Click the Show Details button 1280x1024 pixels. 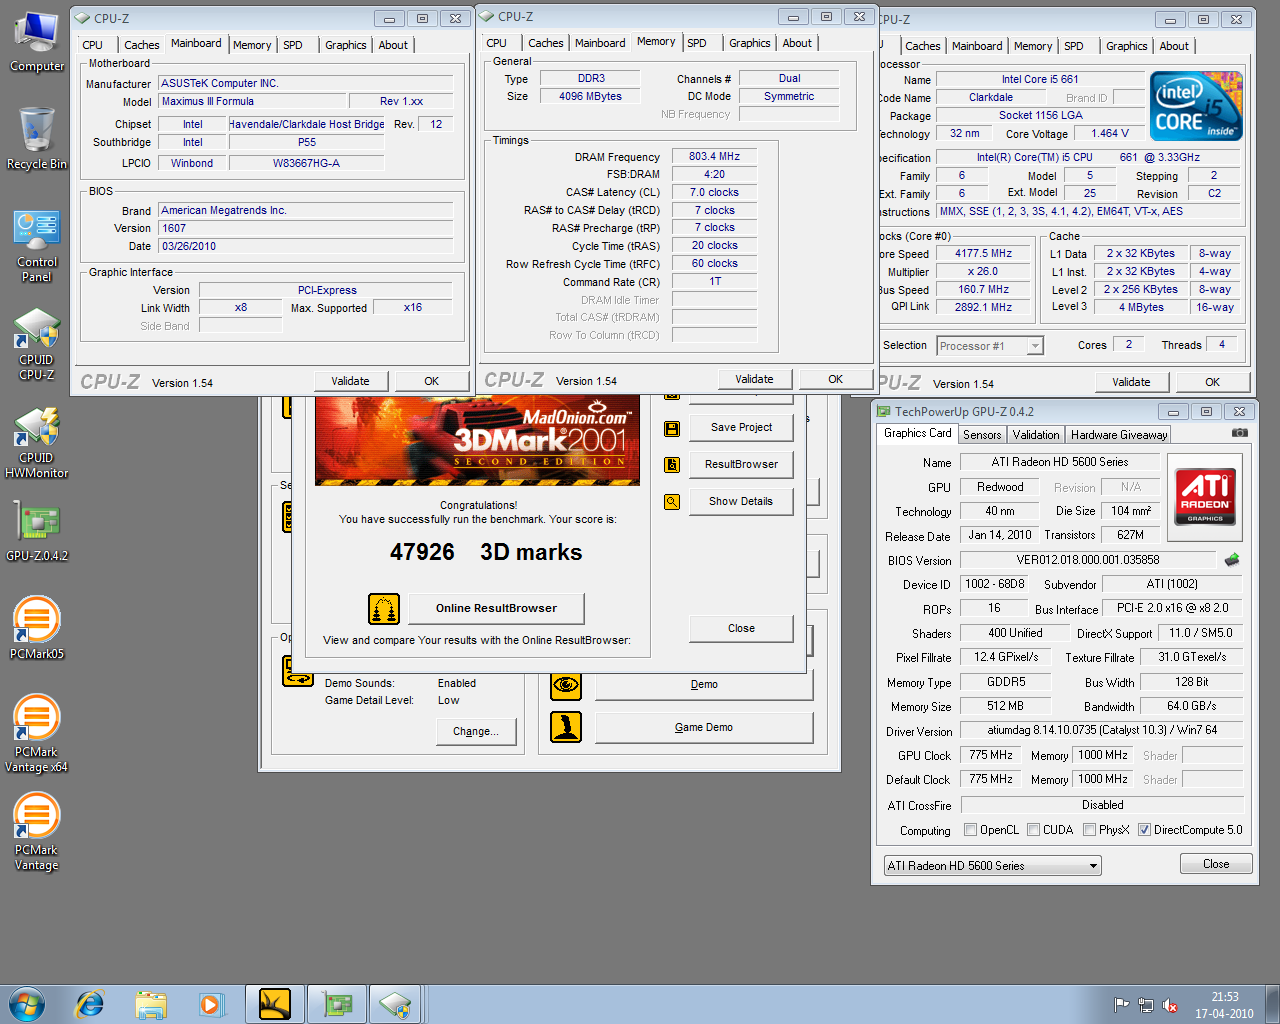pyautogui.click(x=741, y=501)
